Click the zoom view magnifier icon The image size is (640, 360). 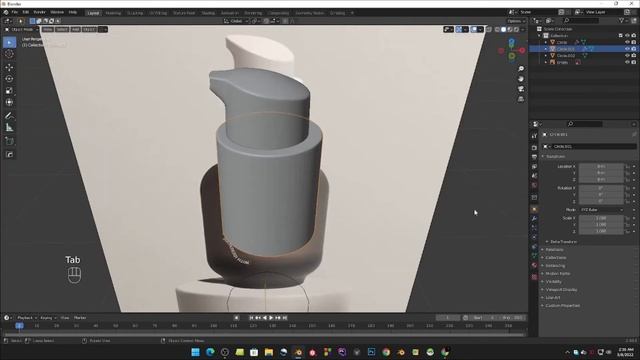521,69
